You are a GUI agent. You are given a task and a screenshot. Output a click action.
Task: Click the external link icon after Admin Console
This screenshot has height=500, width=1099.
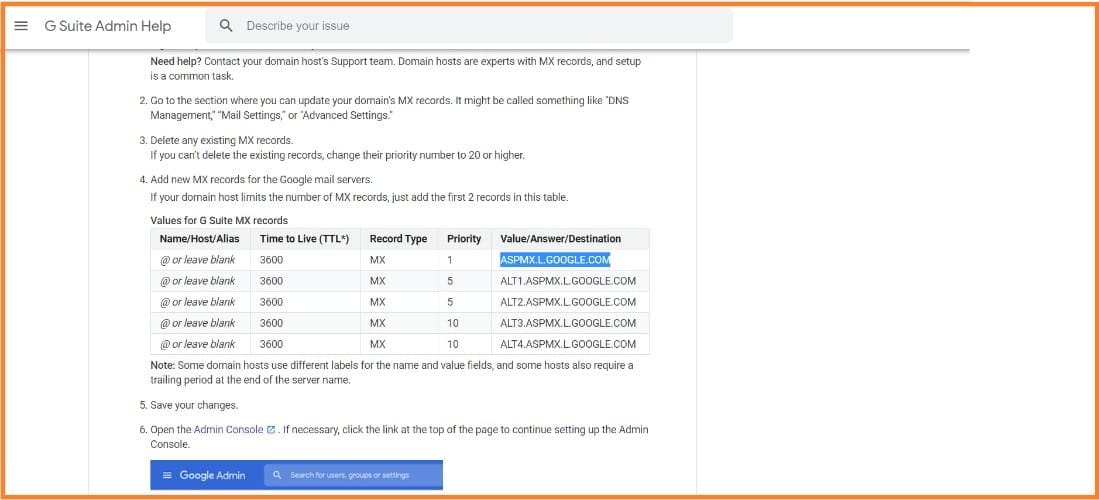coord(272,430)
